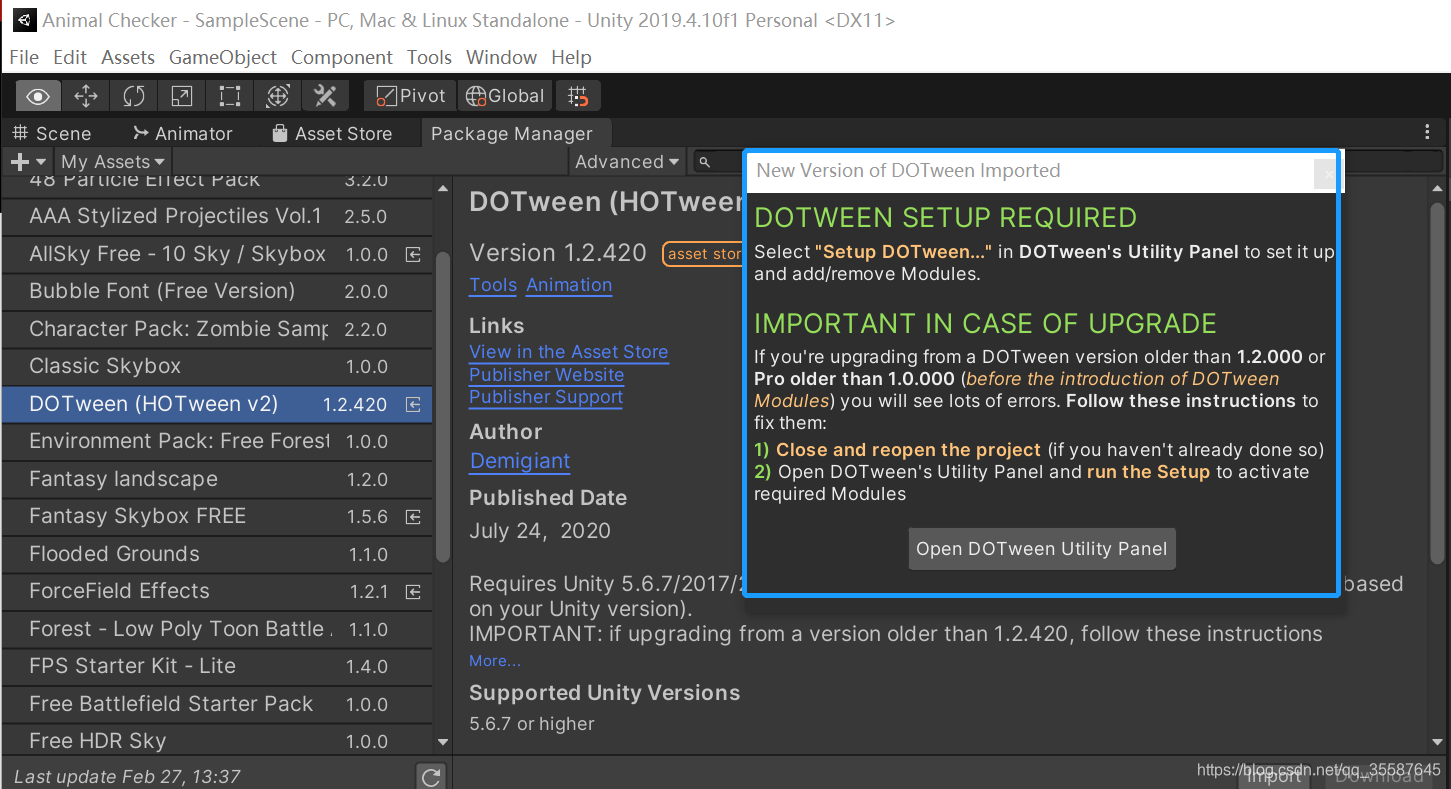This screenshot has height=789, width=1451.
Task: Select the Rect Transform tool
Action: (230, 96)
